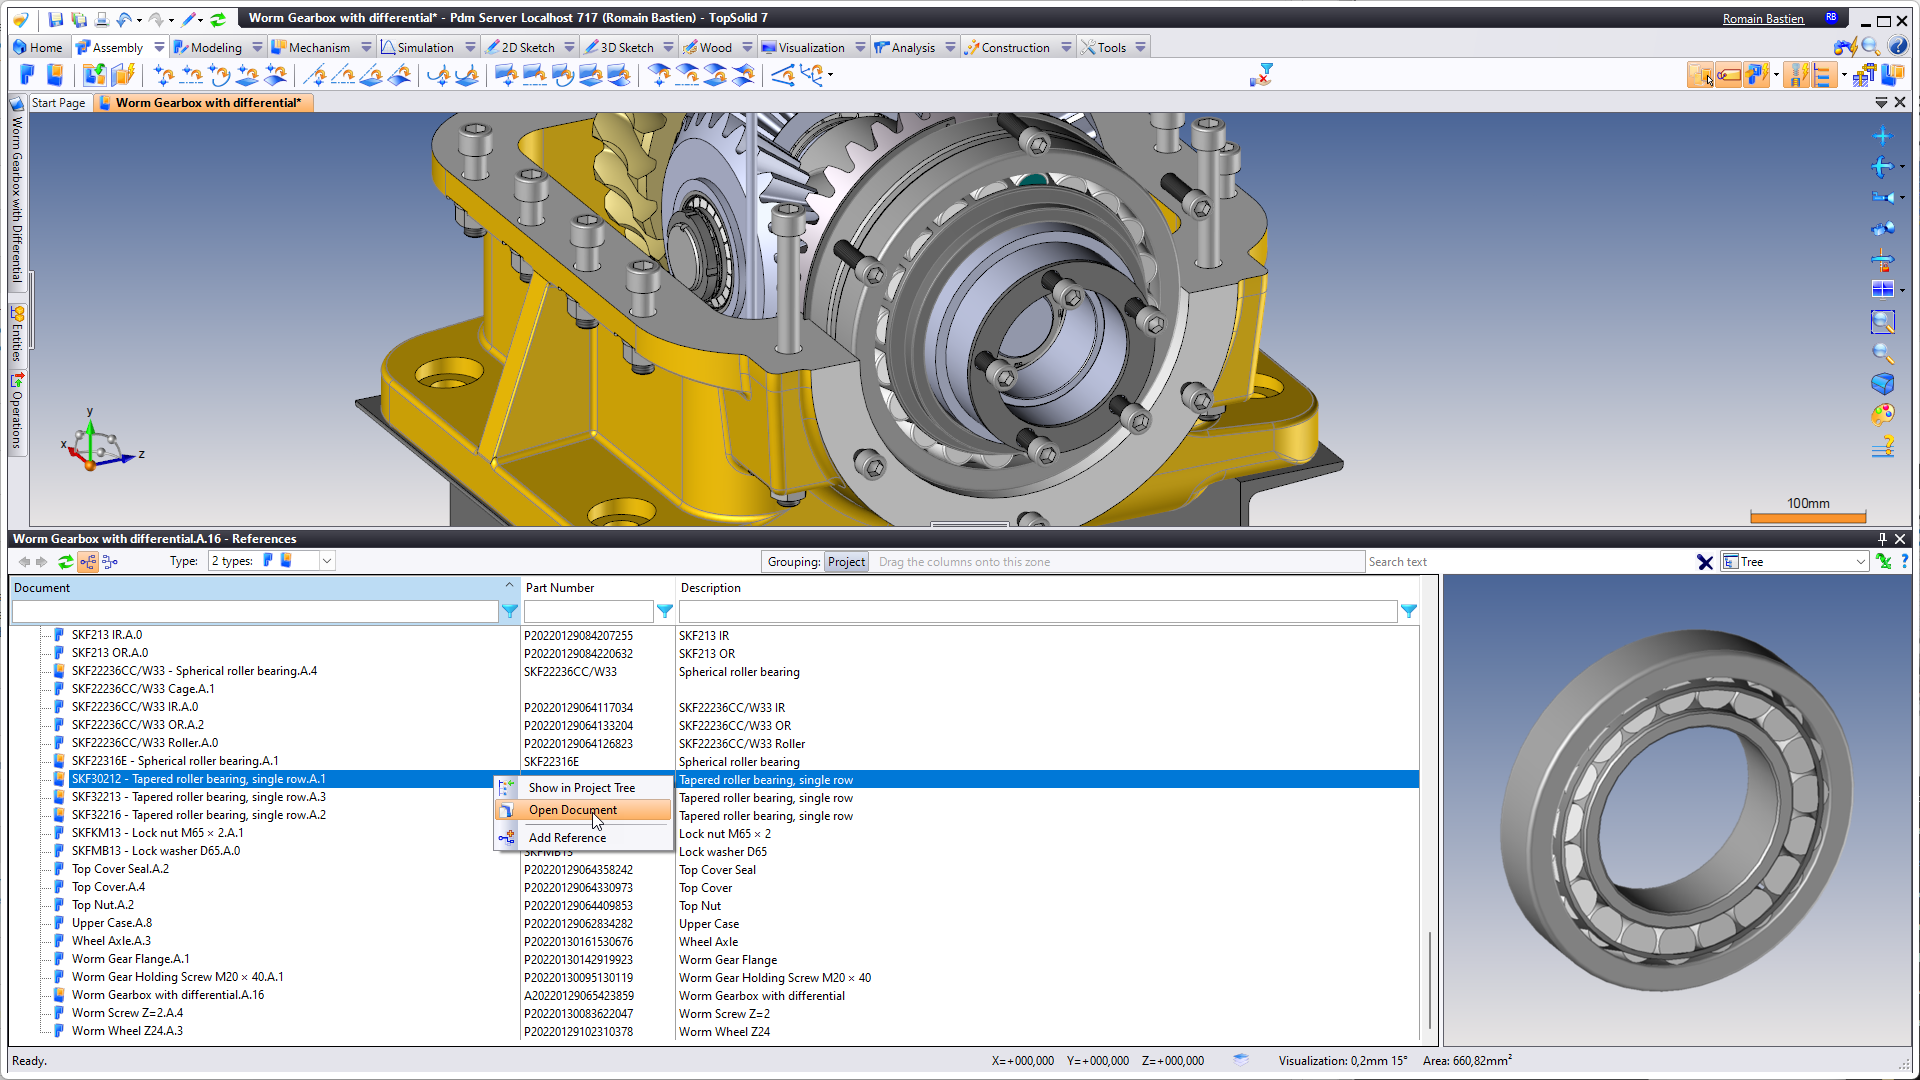Select the Upper Case.A.8 tree row
Image resolution: width=1920 pixels, height=1080 pixels.
(x=111, y=923)
